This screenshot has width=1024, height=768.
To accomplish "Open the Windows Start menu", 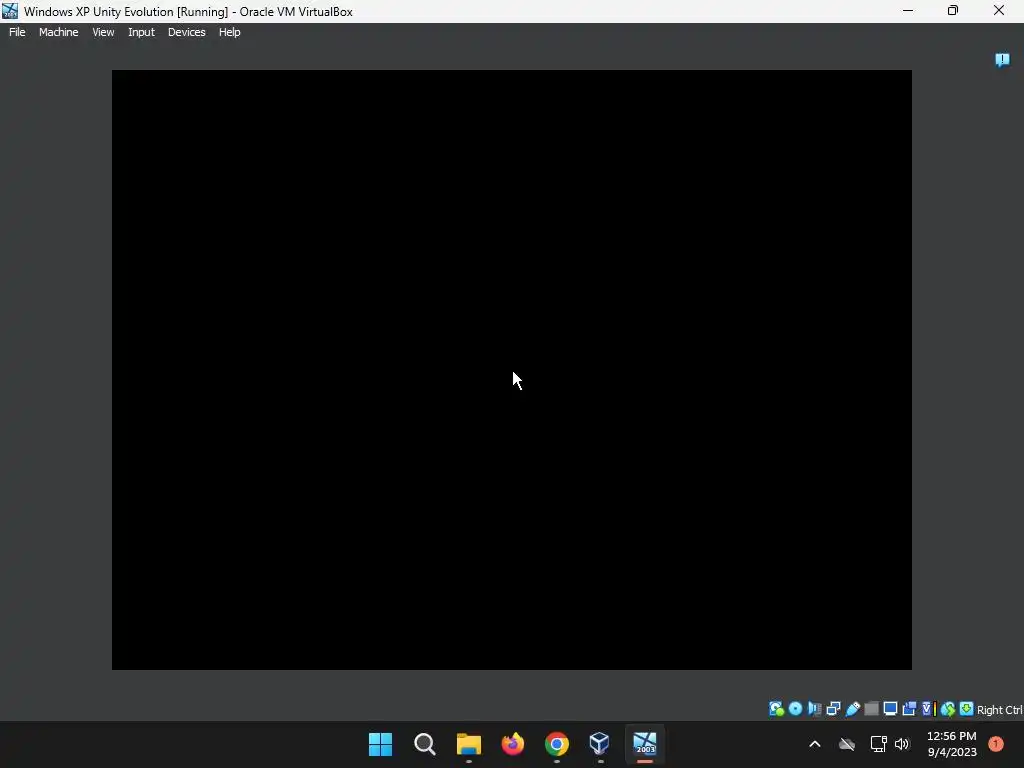I will pyautogui.click(x=380, y=744).
